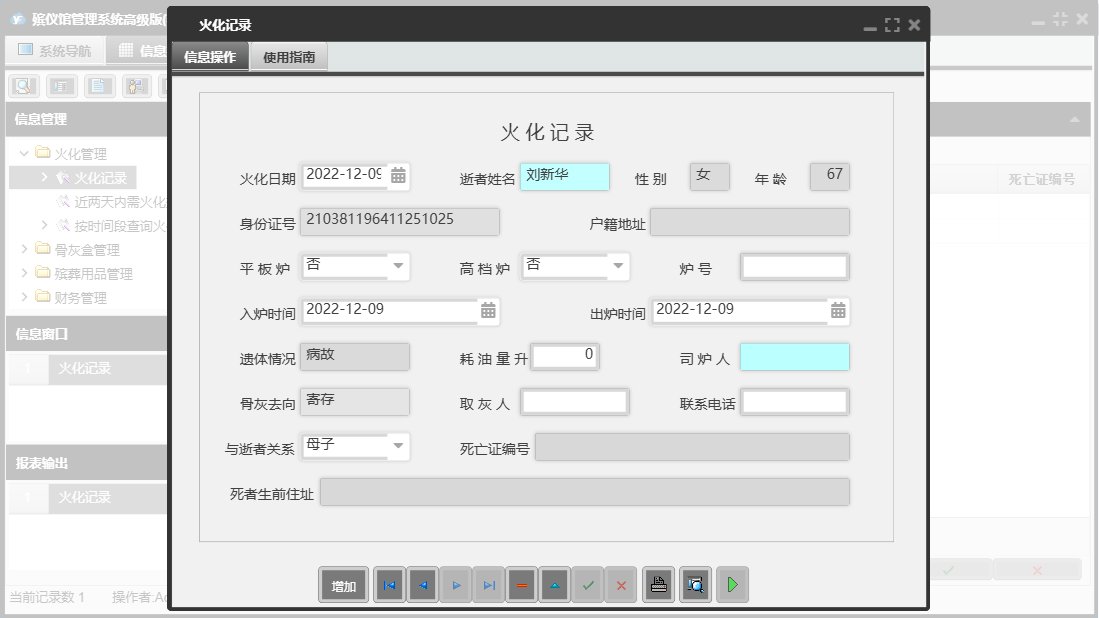
Task: Open calendar picker for 火化日期
Action: pyautogui.click(x=398, y=176)
